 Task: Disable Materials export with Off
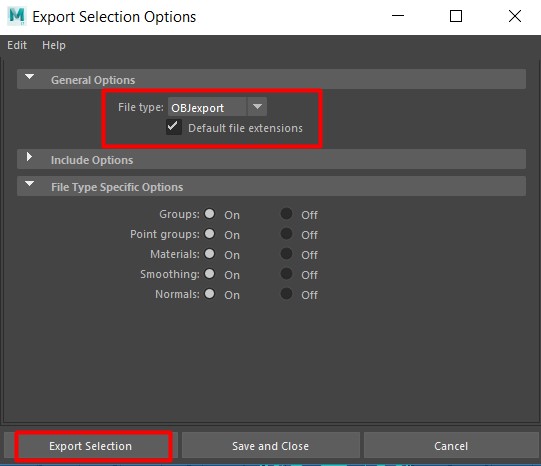click(286, 254)
